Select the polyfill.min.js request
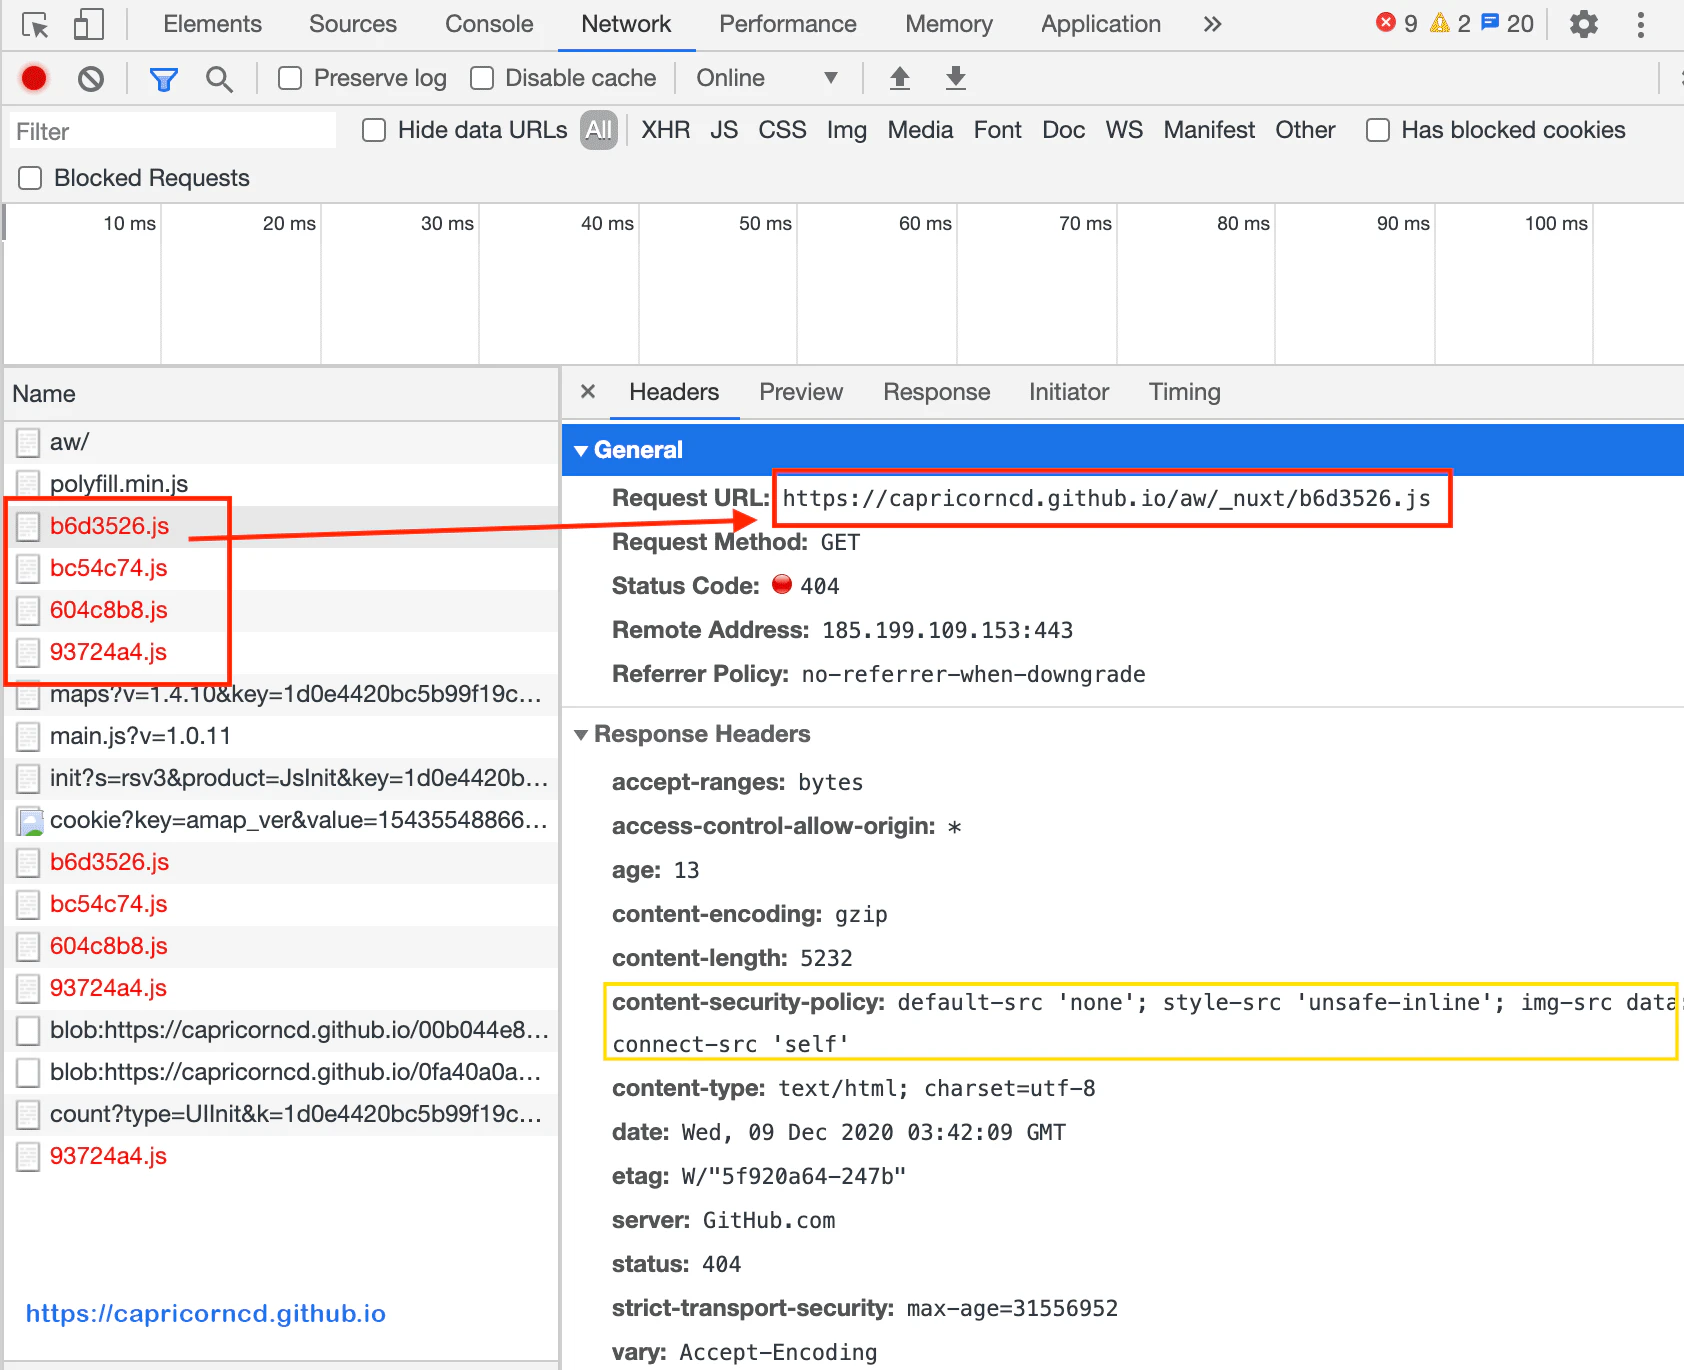Screen dimensions: 1684x1370 click(x=281, y=484)
